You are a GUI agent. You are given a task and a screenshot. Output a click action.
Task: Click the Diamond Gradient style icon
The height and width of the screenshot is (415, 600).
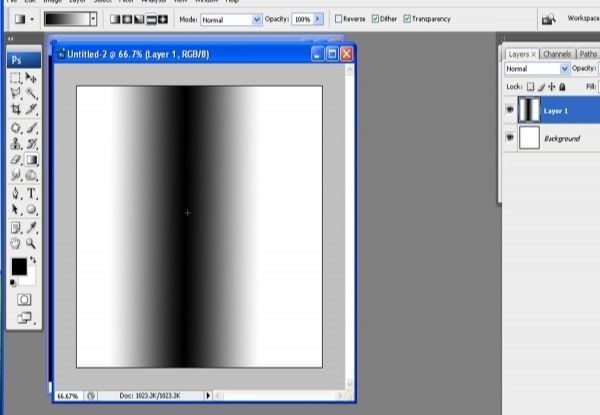163,19
